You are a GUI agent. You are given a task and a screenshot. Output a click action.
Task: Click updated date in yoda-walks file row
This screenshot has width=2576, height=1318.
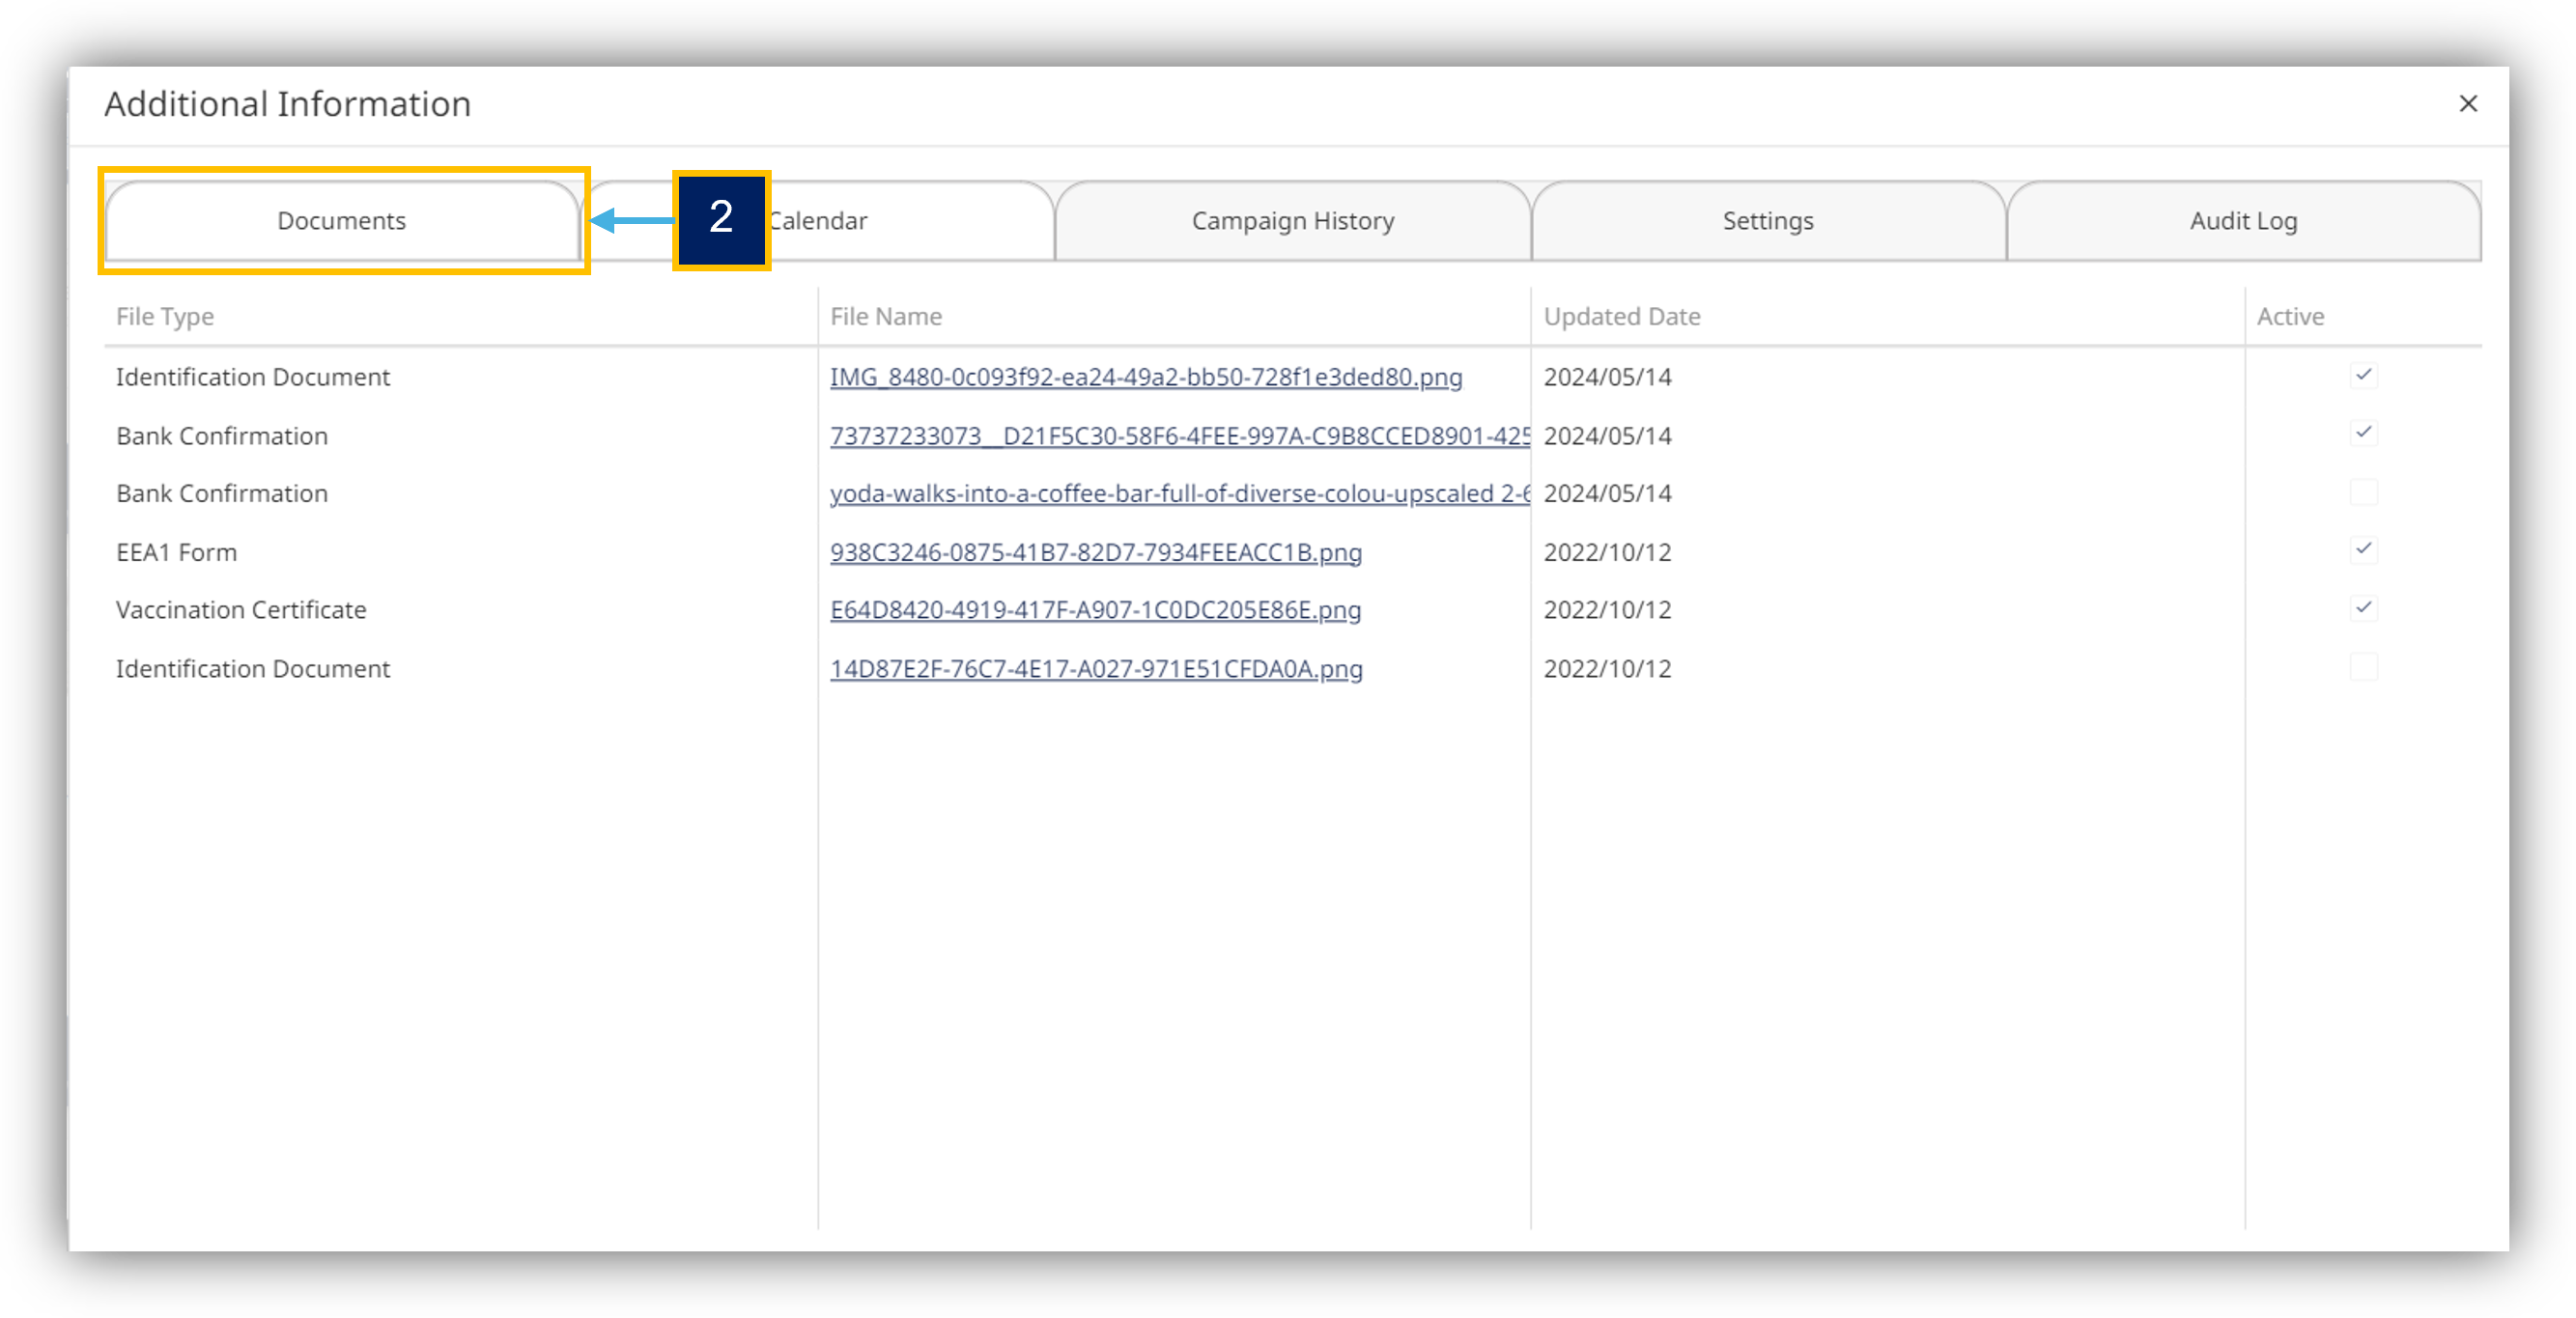click(1607, 493)
